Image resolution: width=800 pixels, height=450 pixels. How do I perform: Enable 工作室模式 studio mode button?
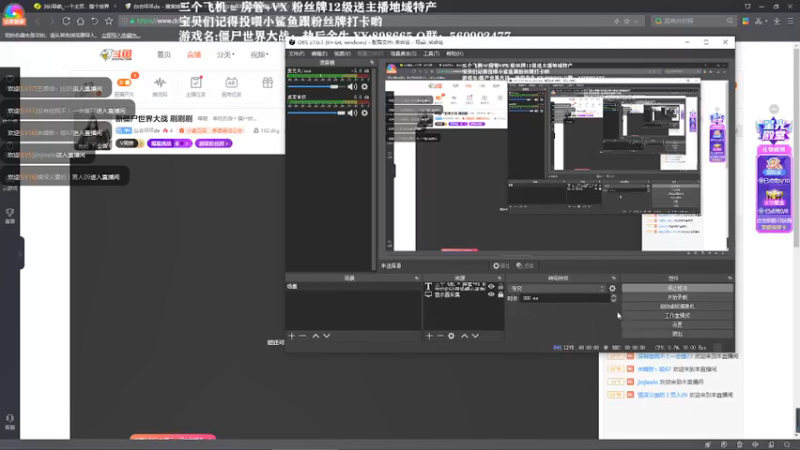click(x=677, y=316)
